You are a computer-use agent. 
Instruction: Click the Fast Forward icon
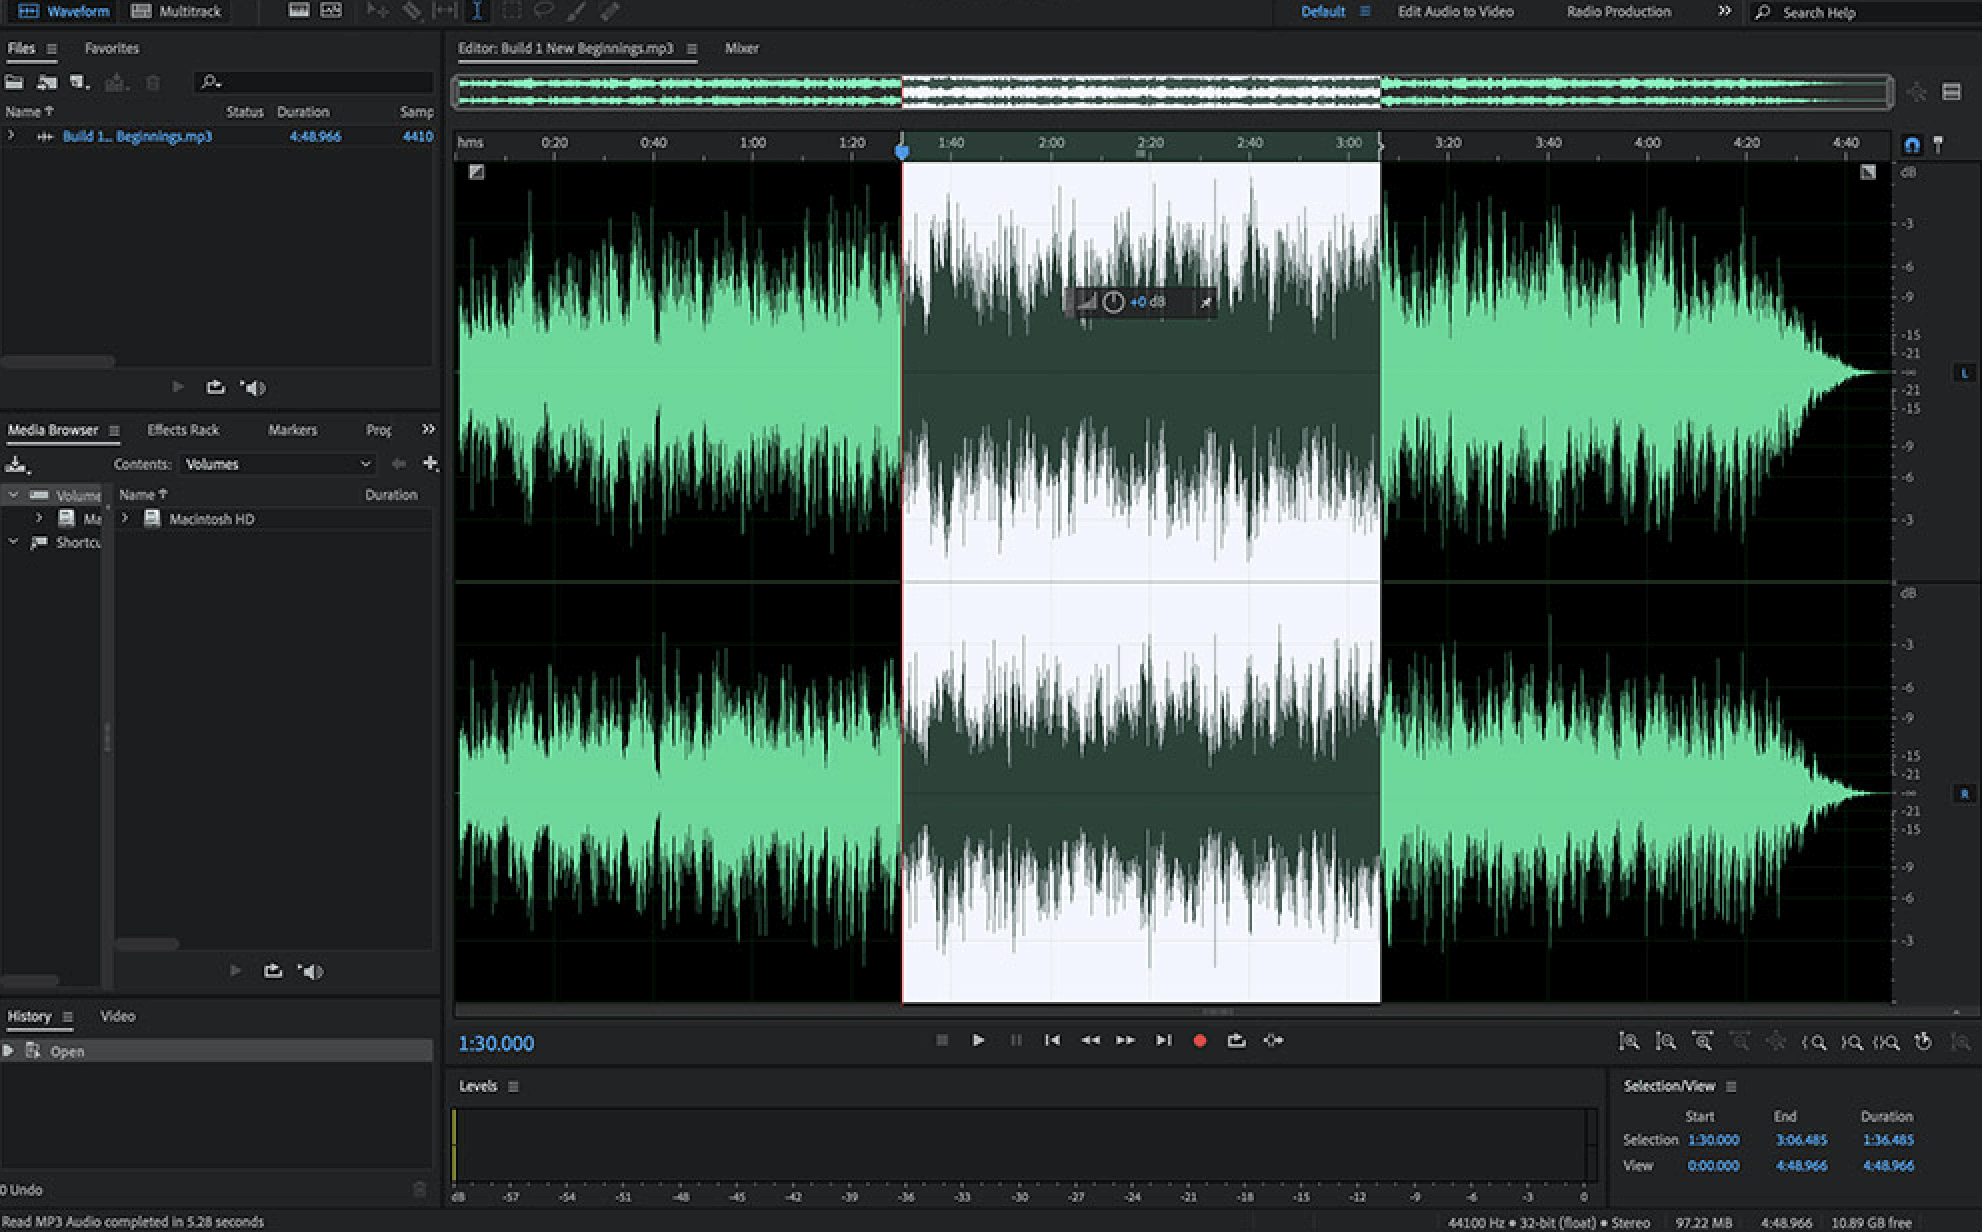click(x=1125, y=1040)
